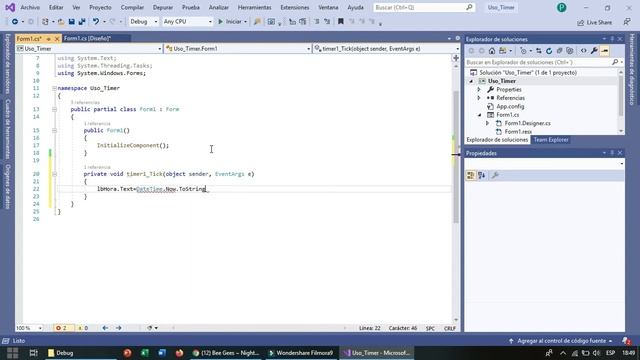Click the warnings count indicator showing 0
Viewport: 640px width, 360px height.
coord(83,328)
